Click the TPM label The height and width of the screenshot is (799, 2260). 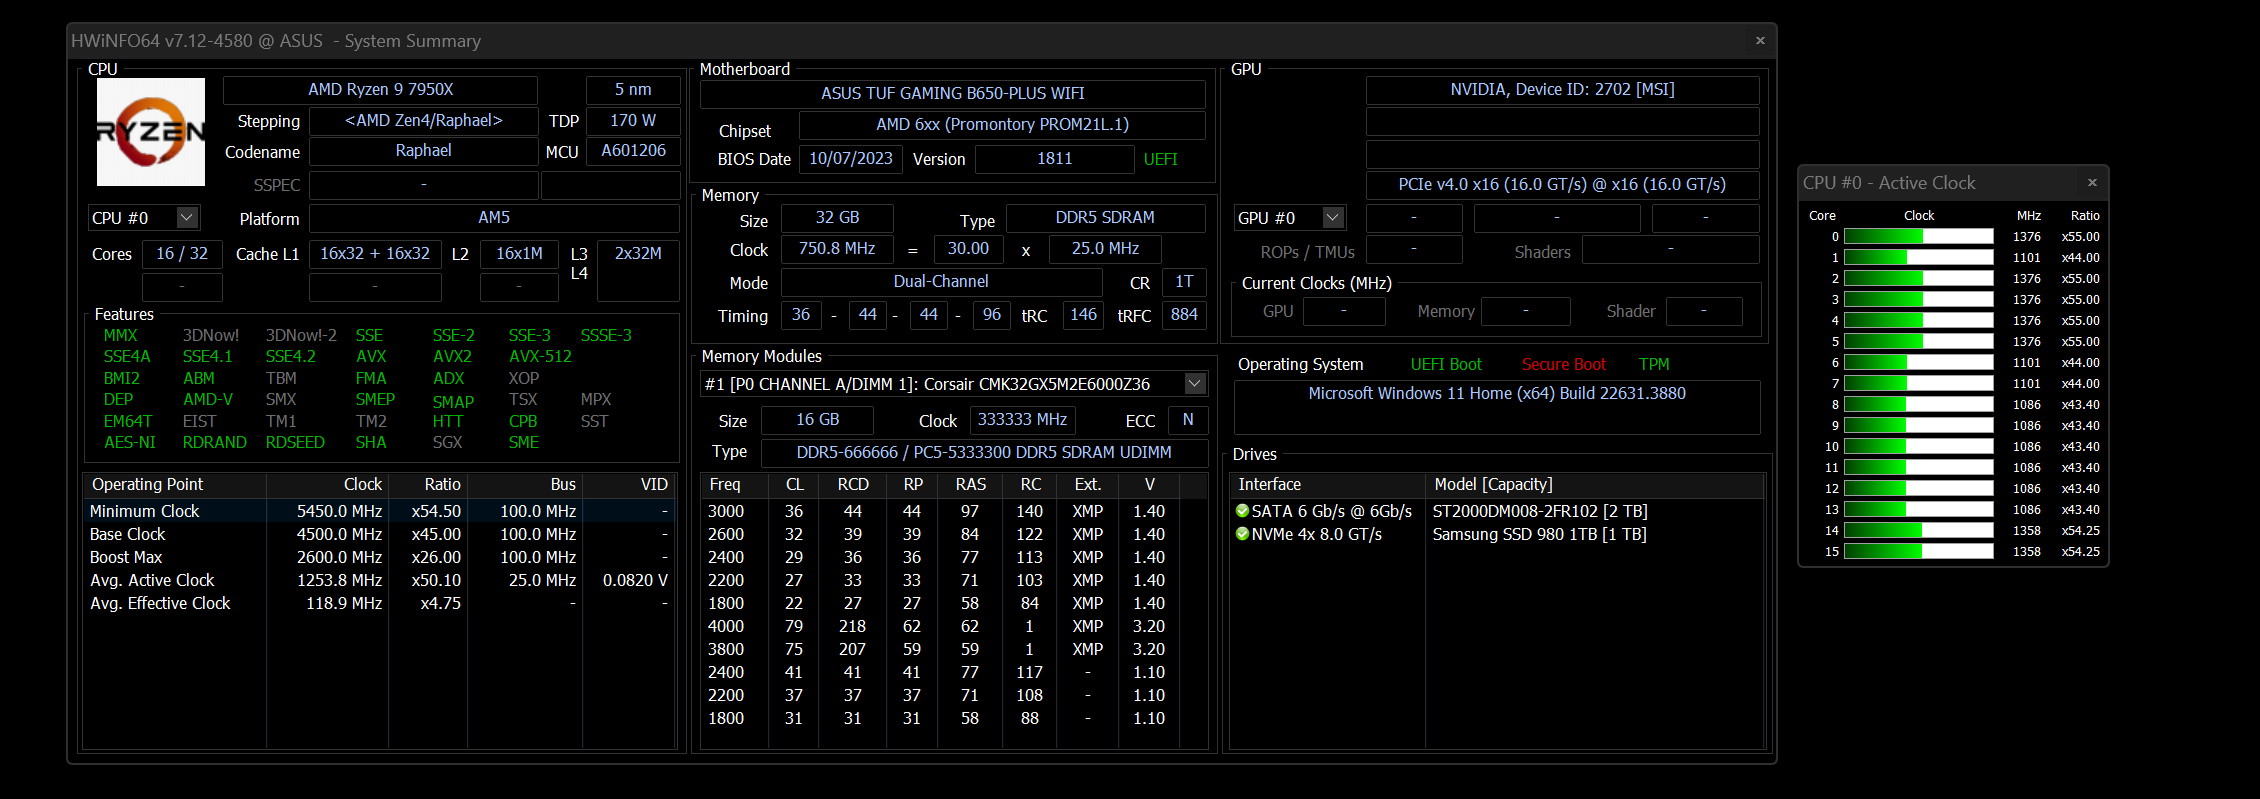pyautogui.click(x=1654, y=365)
